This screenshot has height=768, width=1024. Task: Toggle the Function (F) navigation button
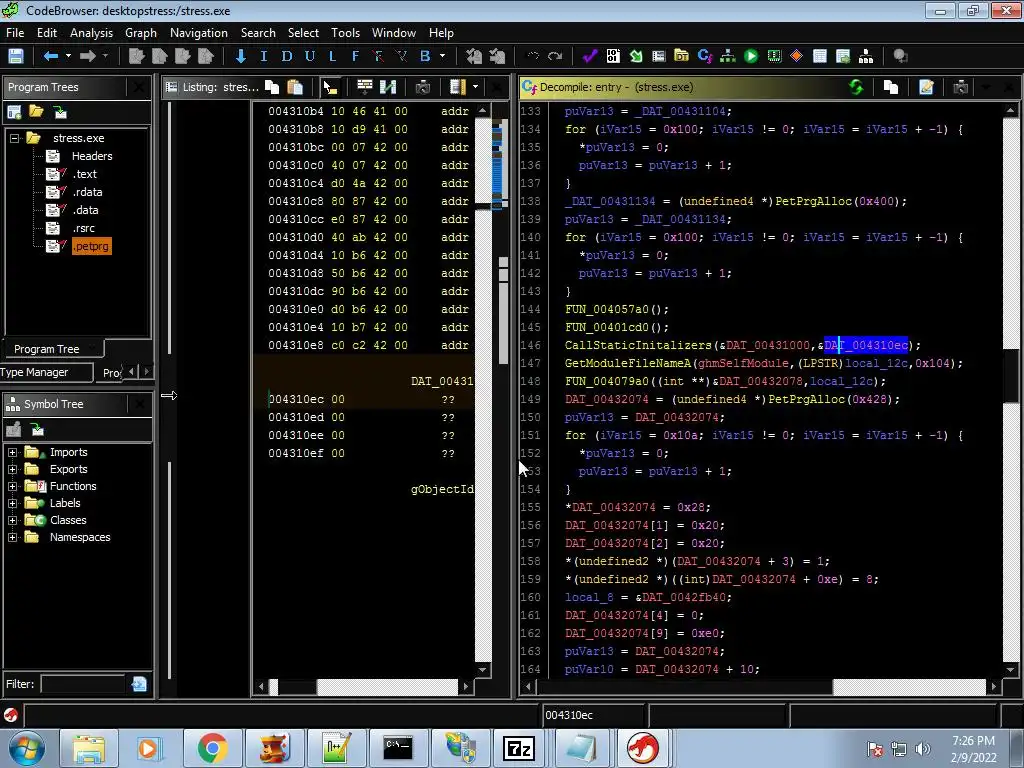[355, 56]
